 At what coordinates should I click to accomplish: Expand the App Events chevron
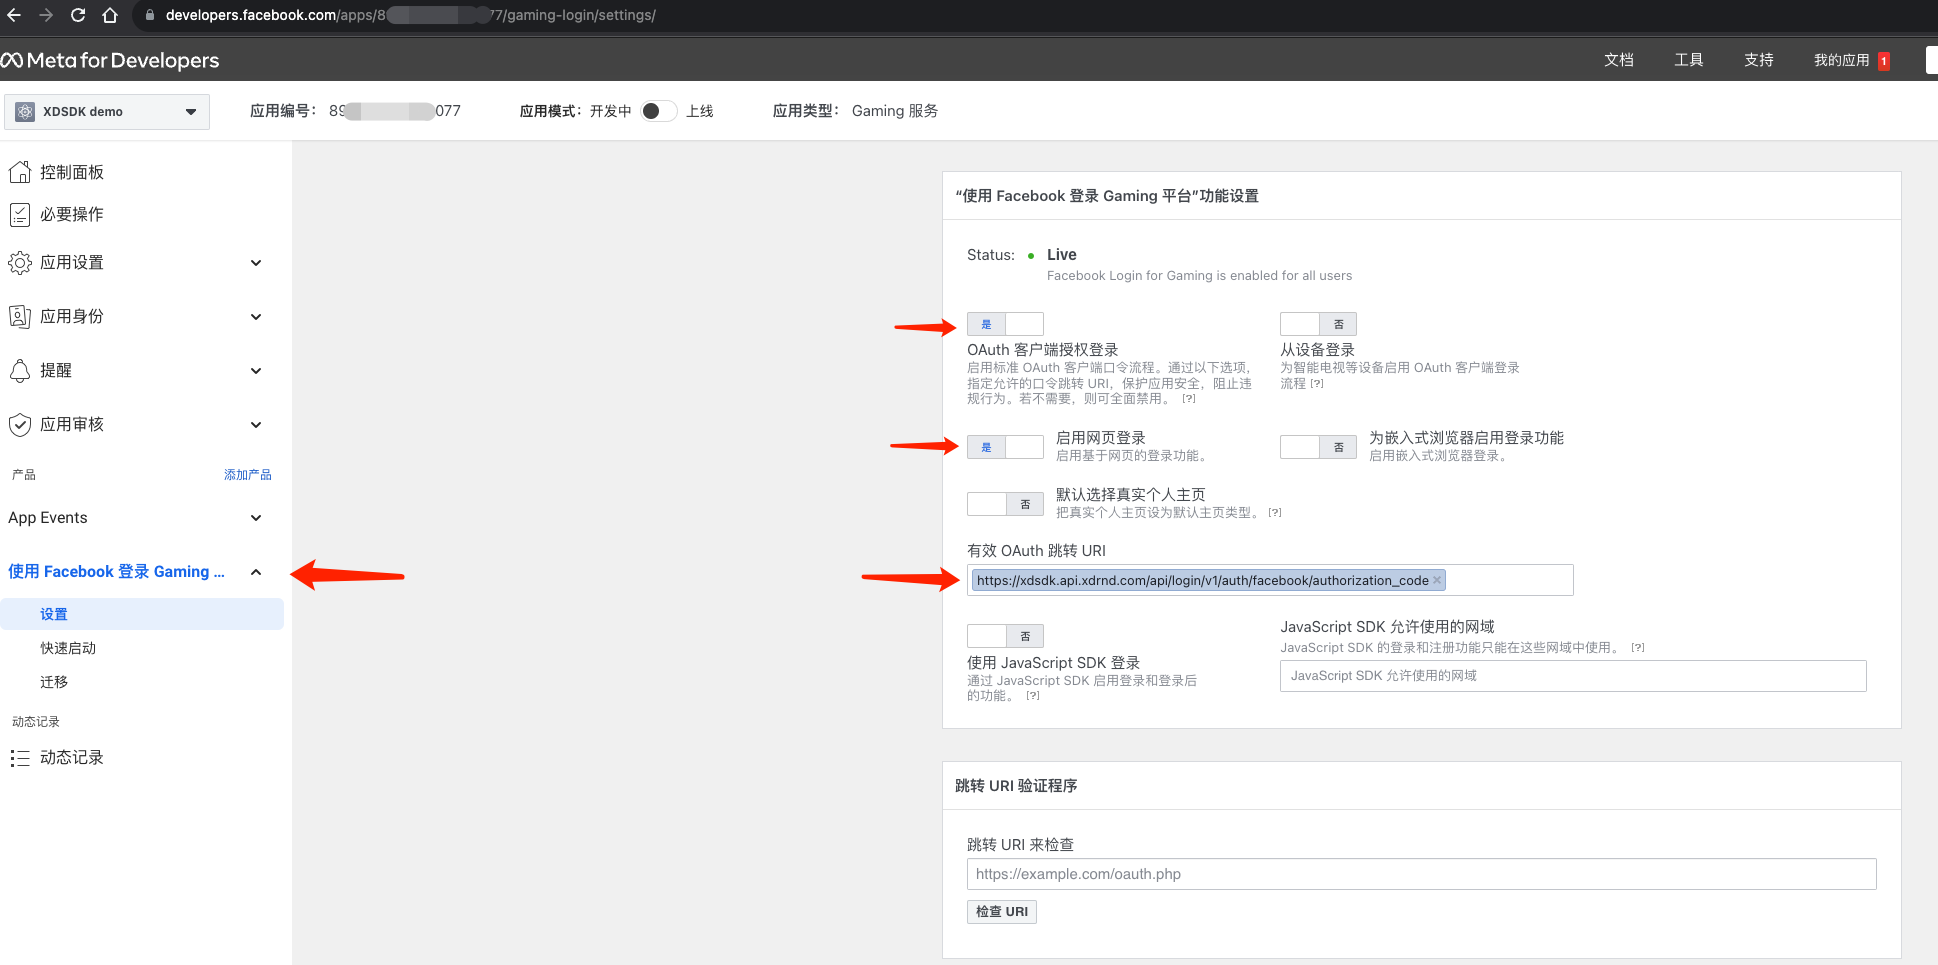[256, 518]
